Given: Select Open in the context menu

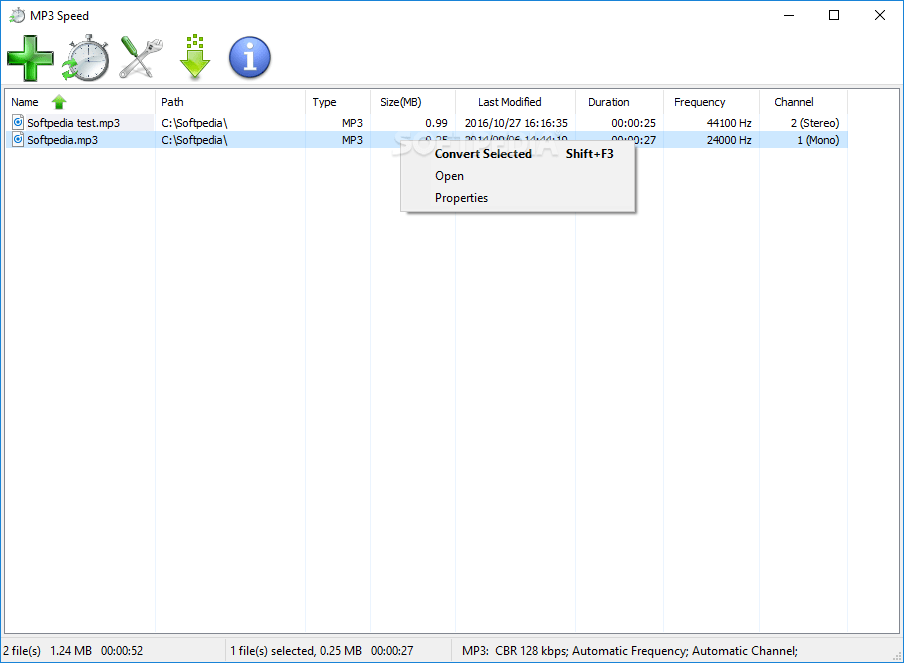Looking at the screenshot, I should [449, 175].
